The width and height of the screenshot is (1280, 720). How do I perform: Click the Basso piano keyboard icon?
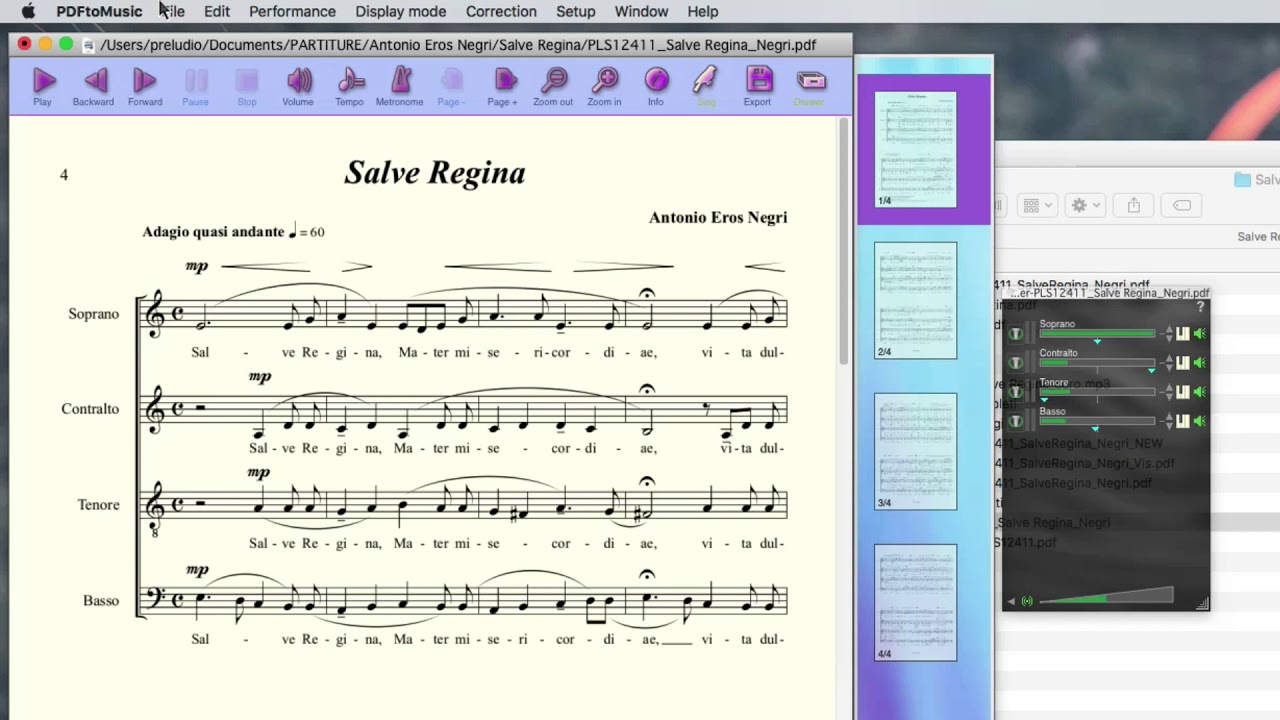point(1182,421)
